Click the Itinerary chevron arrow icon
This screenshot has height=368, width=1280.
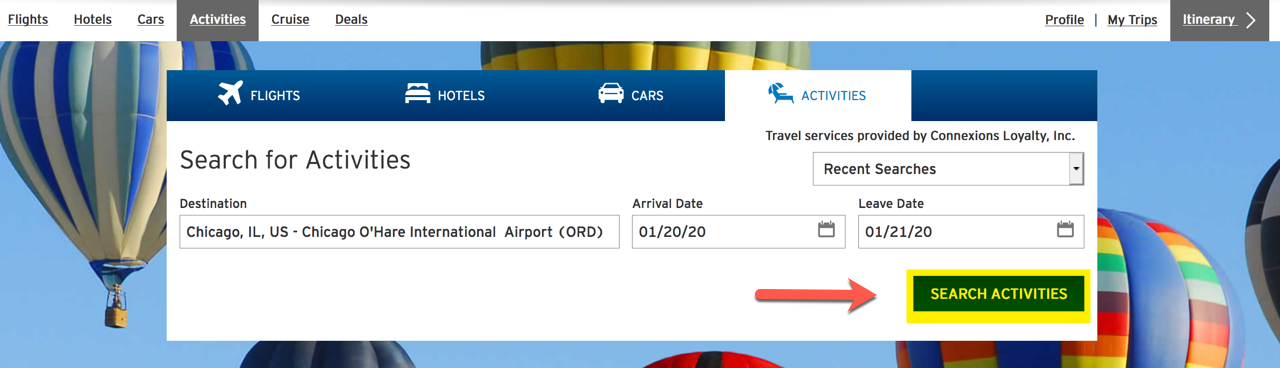pos(1251,20)
